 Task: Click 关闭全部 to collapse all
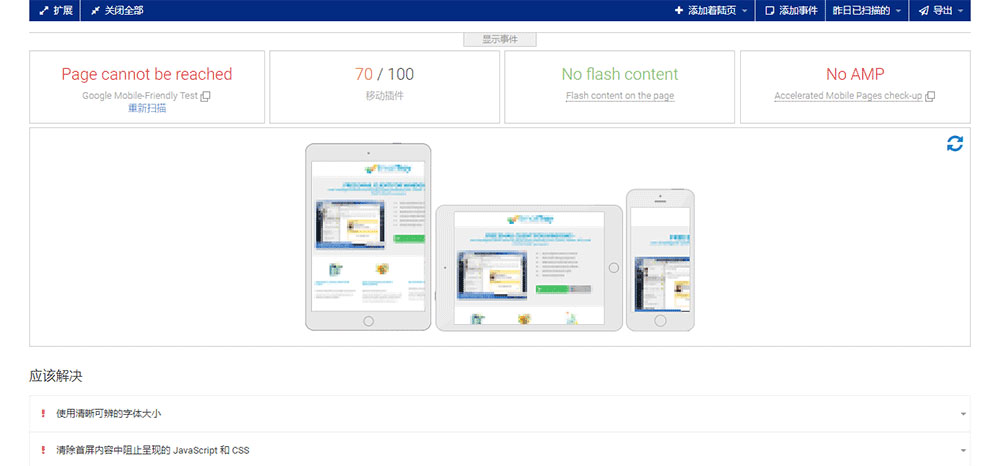click(x=116, y=10)
